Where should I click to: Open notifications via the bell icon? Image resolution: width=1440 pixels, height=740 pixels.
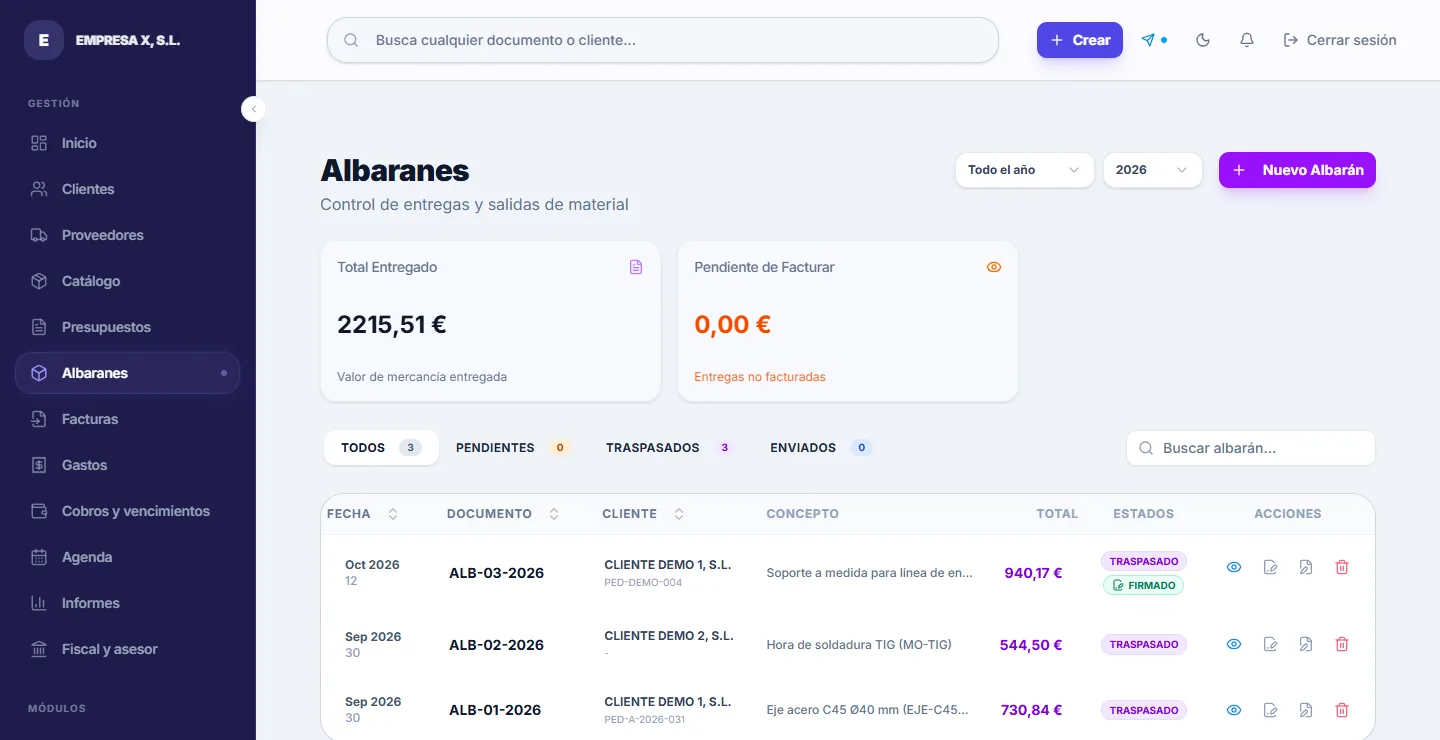click(1247, 40)
